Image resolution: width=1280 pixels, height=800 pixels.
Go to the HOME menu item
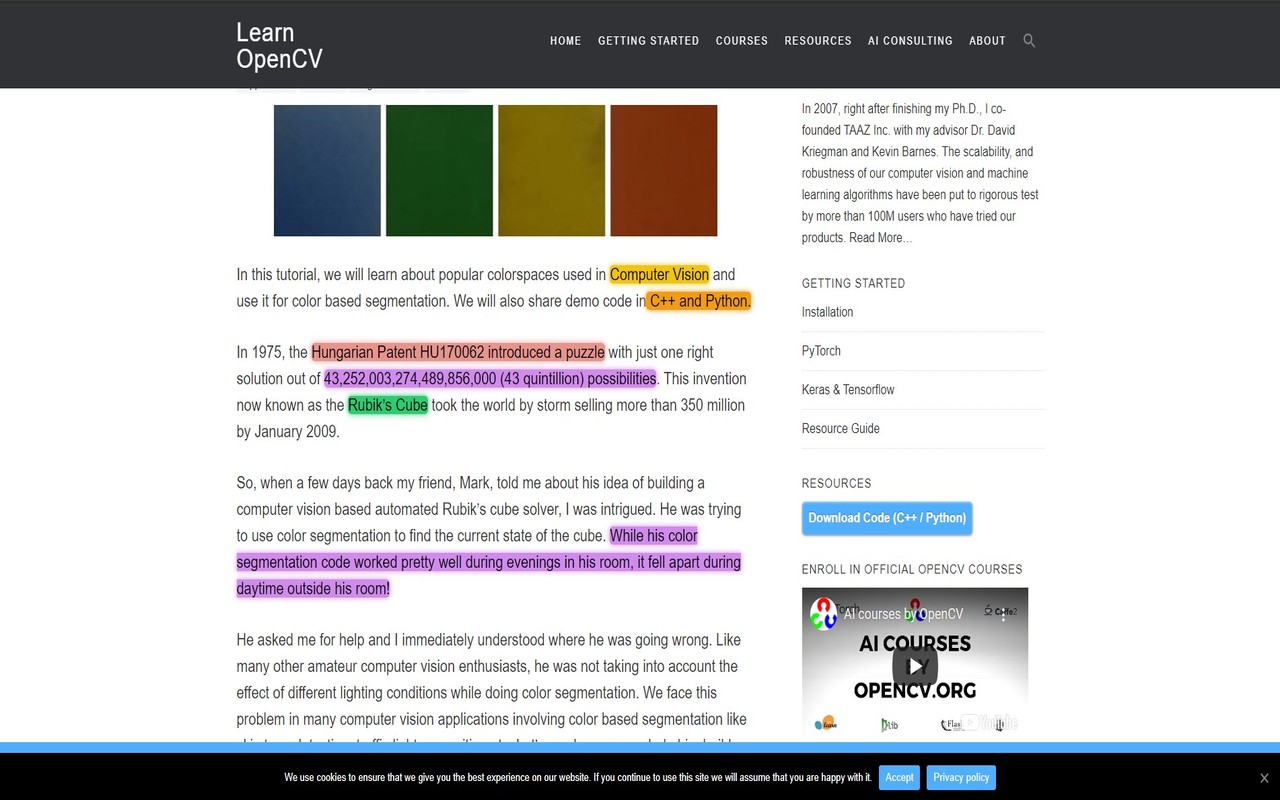click(566, 41)
